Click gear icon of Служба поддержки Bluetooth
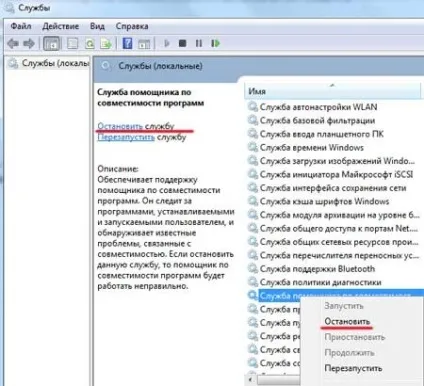 pos(253,269)
